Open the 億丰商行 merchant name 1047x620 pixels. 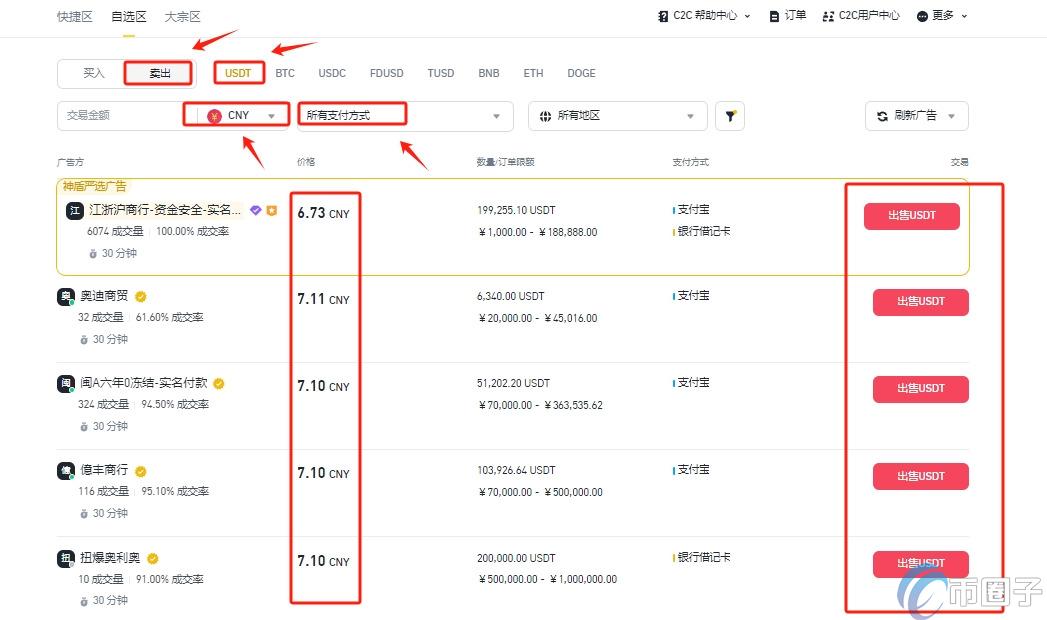[x=104, y=471]
